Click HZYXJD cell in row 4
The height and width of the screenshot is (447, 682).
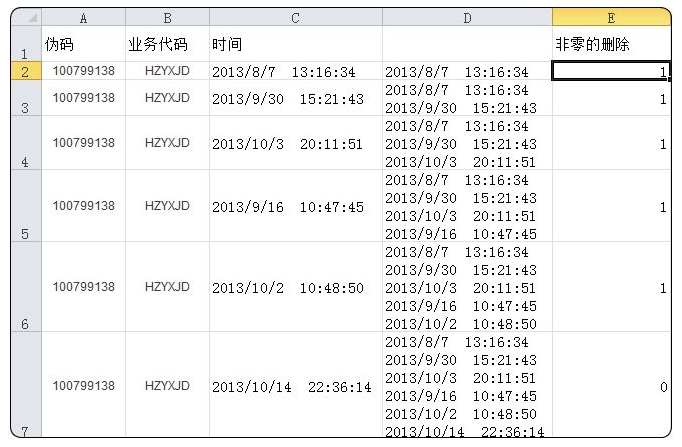pyautogui.click(x=167, y=143)
